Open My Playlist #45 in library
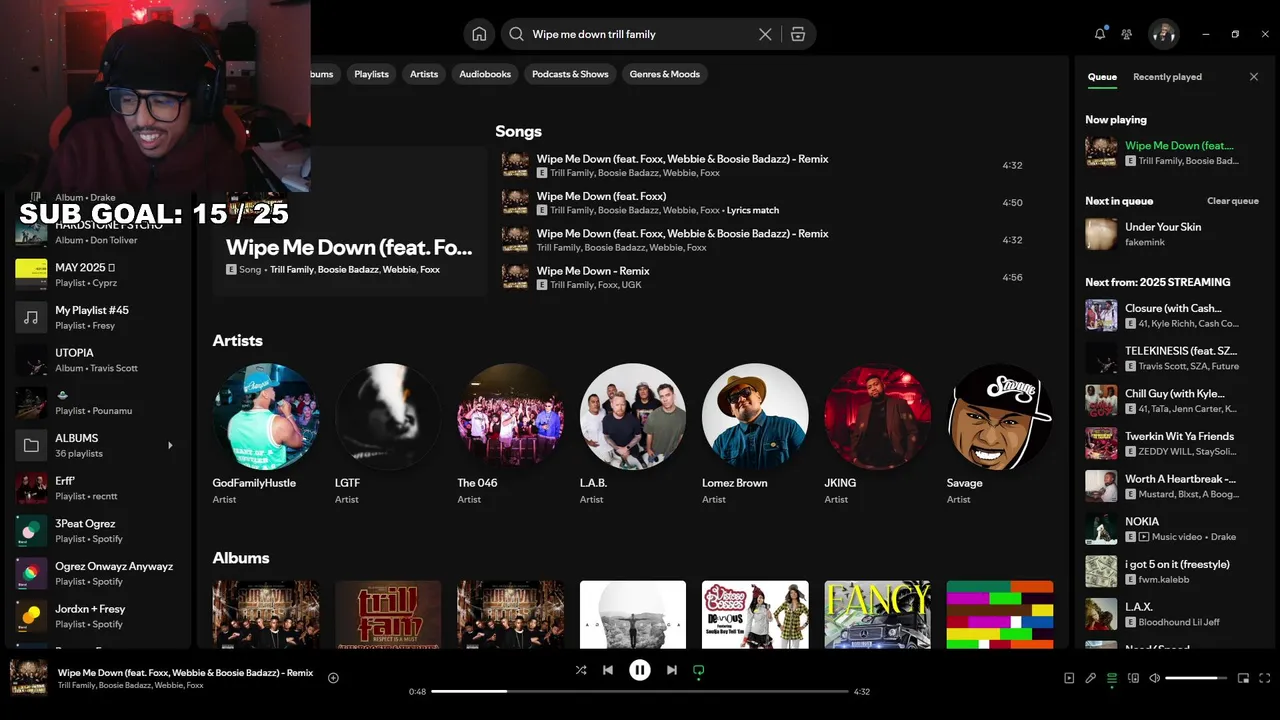 (98, 317)
